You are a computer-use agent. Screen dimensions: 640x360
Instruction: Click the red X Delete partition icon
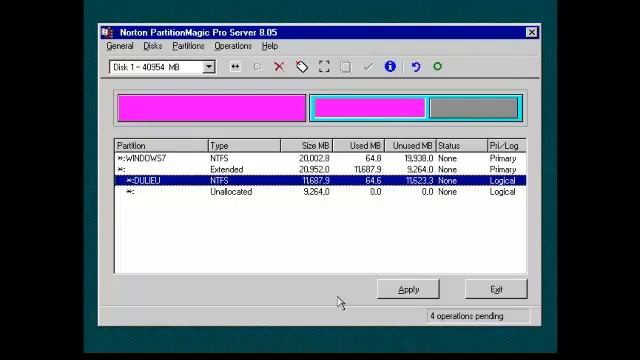pyautogui.click(x=279, y=67)
